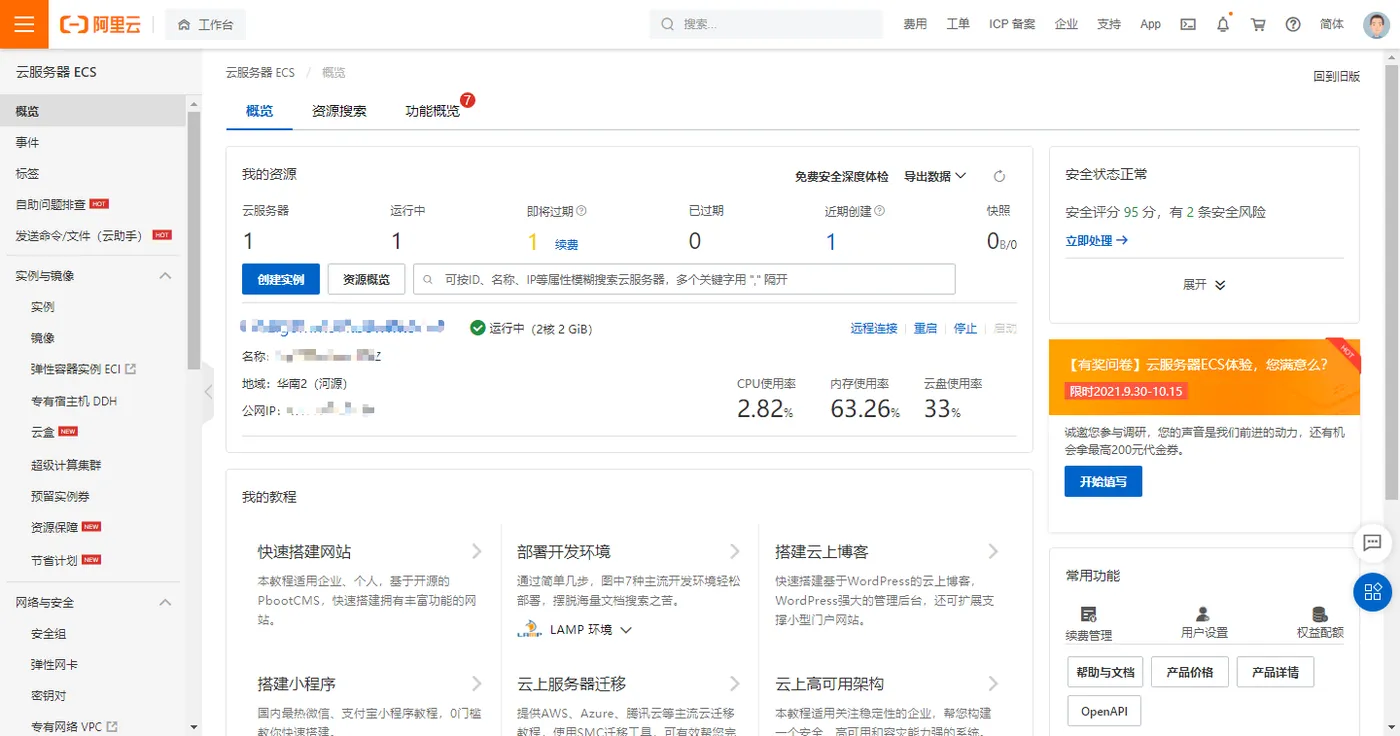Click the 续费管理 icon
The width and height of the screenshot is (1400, 736).
click(1089, 614)
